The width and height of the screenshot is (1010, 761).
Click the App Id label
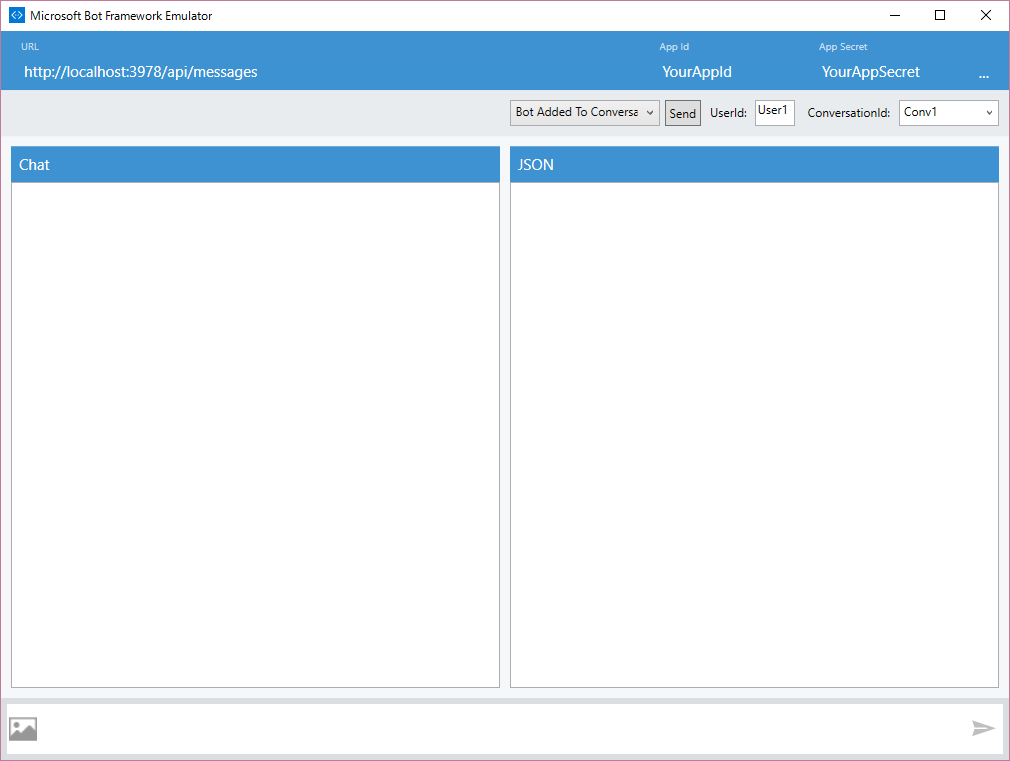tap(674, 46)
